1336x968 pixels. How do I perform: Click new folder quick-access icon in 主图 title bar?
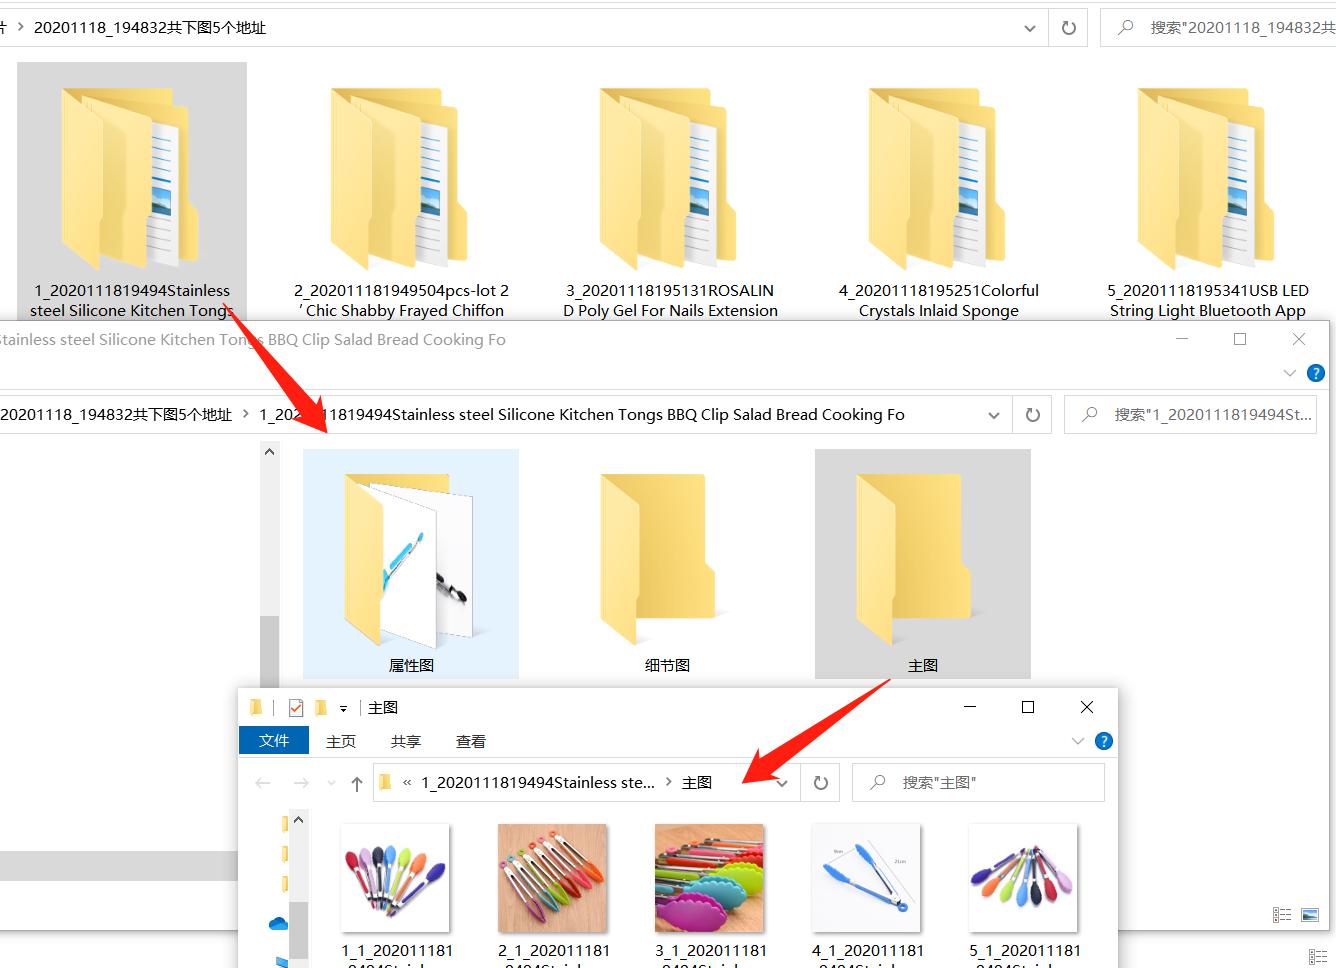pos(321,708)
